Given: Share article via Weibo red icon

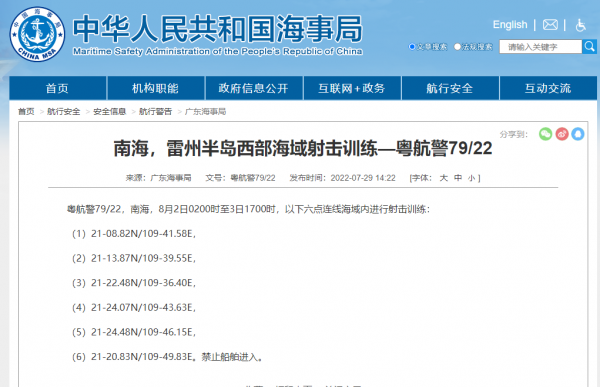Looking at the screenshot, I should click(x=562, y=134).
